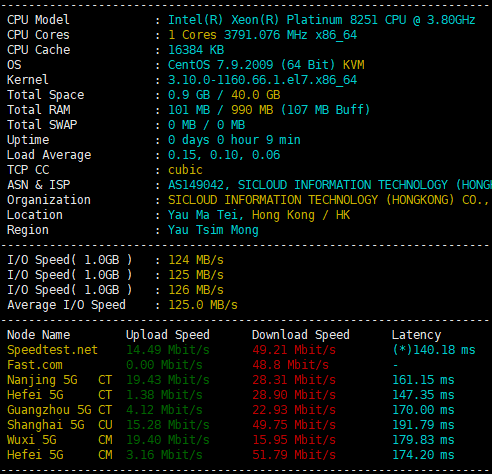
Task: Select the Average I/O Speed value 125.0 MB/s
Action: (x=203, y=305)
